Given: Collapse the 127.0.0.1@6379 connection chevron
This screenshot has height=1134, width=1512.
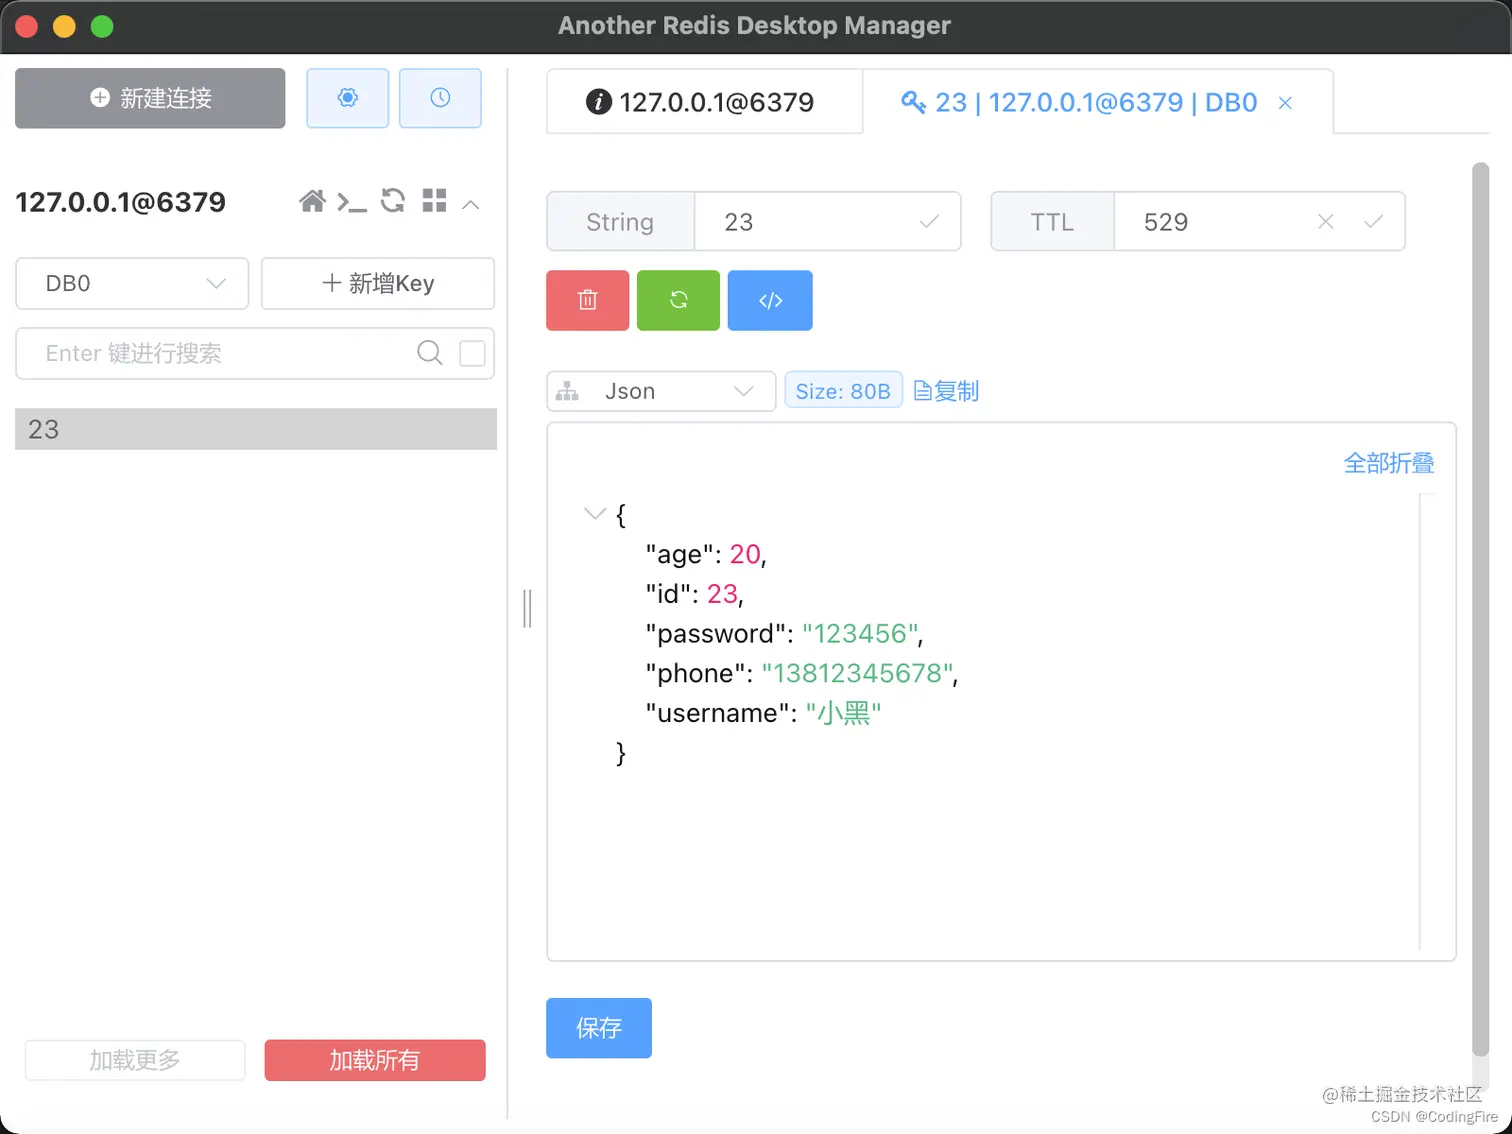Looking at the screenshot, I should [x=471, y=204].
